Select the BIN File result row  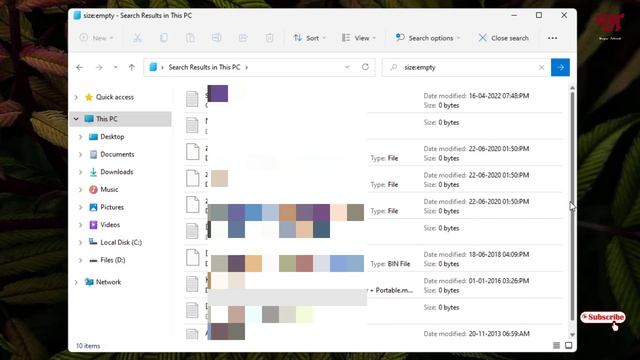[373, 259]
